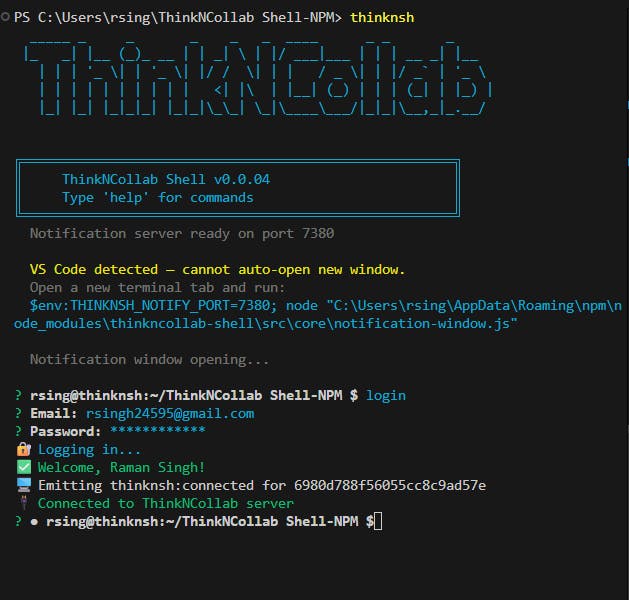This screenshot has width=629, height=600.
Task: Click 'Connected to ThinkNCollab server' text
Action: pyautogui.click(x=166, y=503)
